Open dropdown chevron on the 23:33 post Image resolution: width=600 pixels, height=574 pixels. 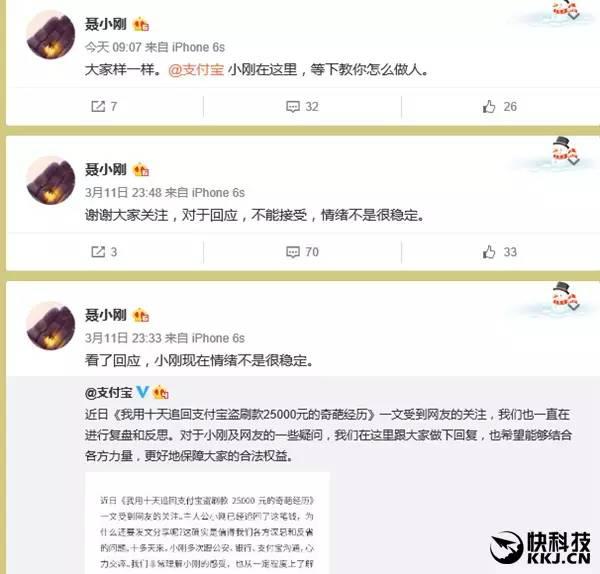(x=574, y=306)
